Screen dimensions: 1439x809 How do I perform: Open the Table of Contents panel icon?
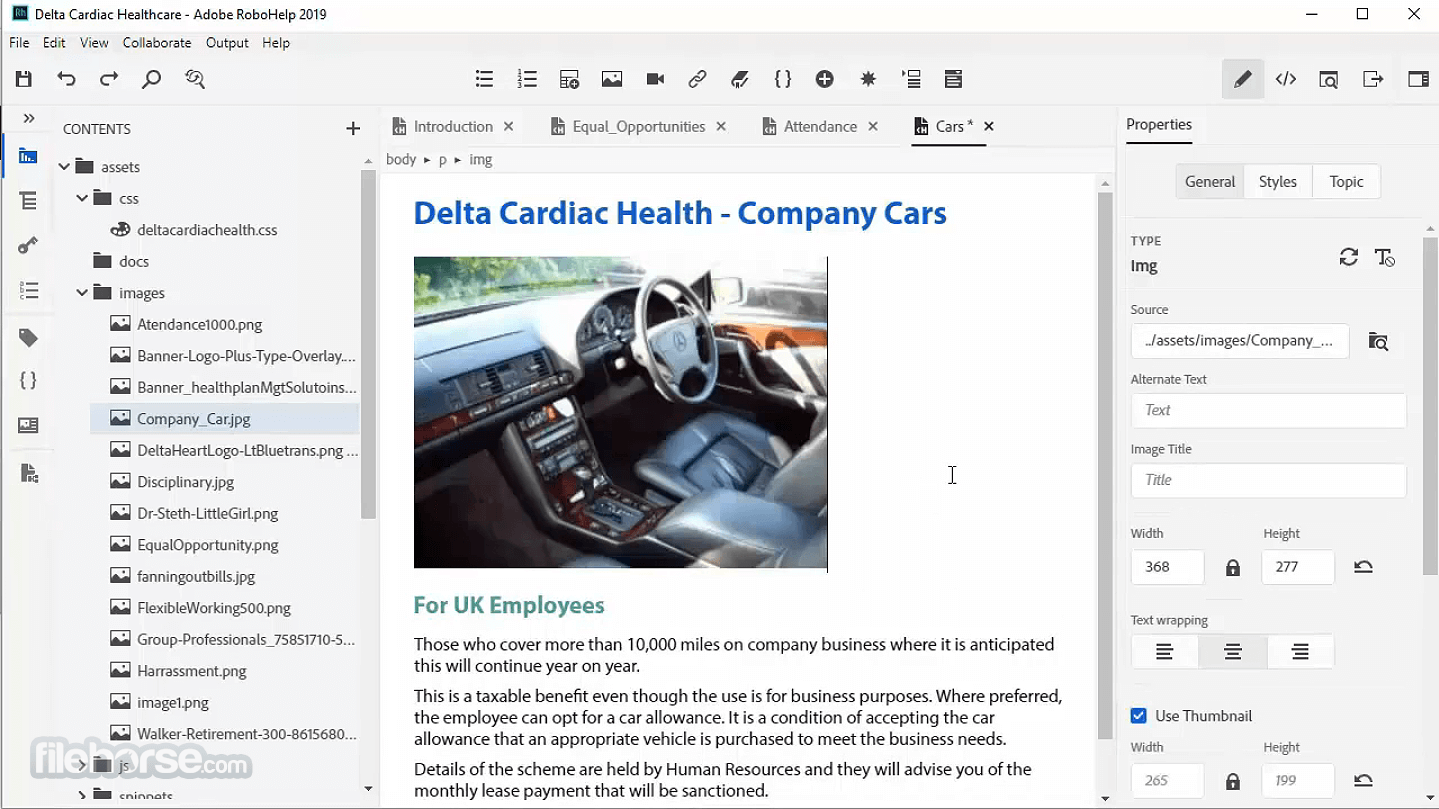click(28, 201)
